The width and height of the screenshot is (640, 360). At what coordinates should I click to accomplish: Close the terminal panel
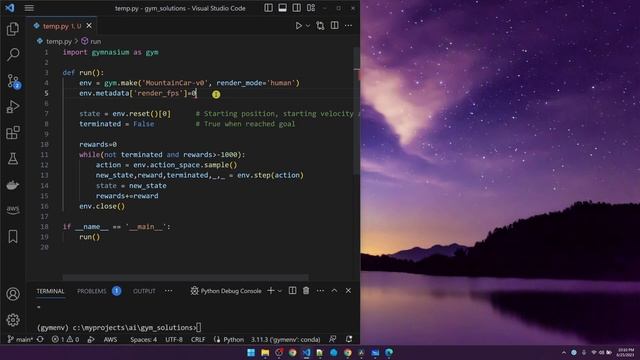(348, 291)
